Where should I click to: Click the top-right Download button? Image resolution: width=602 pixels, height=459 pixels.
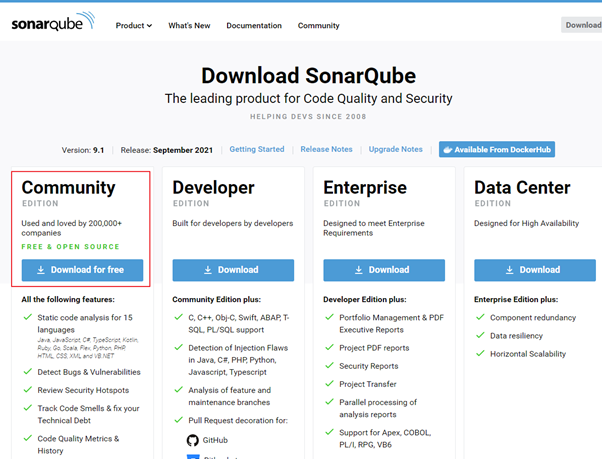(582, 25)
